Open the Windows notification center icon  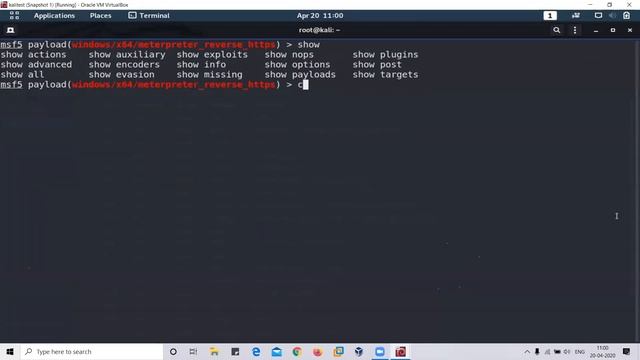[x=627, y=351]
